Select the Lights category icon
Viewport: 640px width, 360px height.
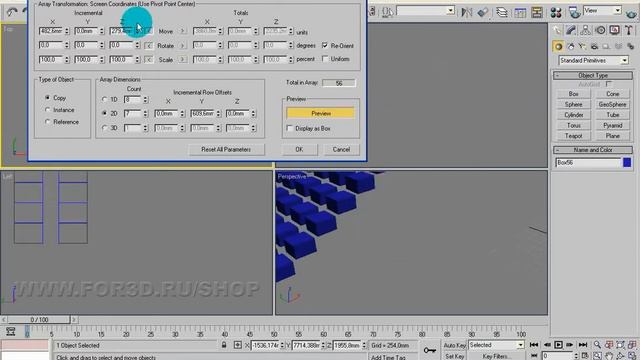click(x=582, y=47)
